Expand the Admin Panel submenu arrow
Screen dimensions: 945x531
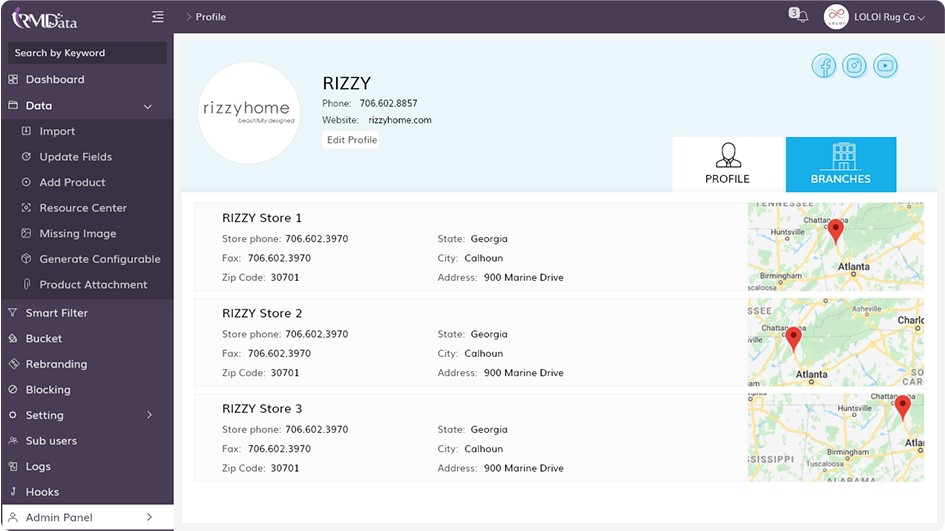[149, 517]
